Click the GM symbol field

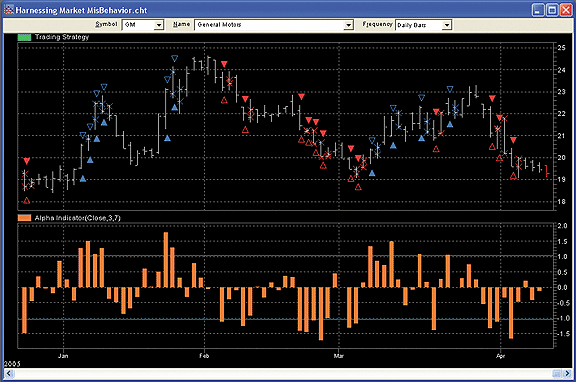(x=138, y=25)
